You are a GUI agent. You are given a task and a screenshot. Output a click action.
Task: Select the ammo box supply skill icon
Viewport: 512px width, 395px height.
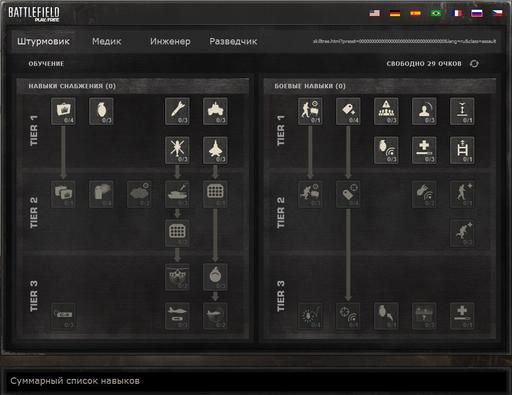63,111
